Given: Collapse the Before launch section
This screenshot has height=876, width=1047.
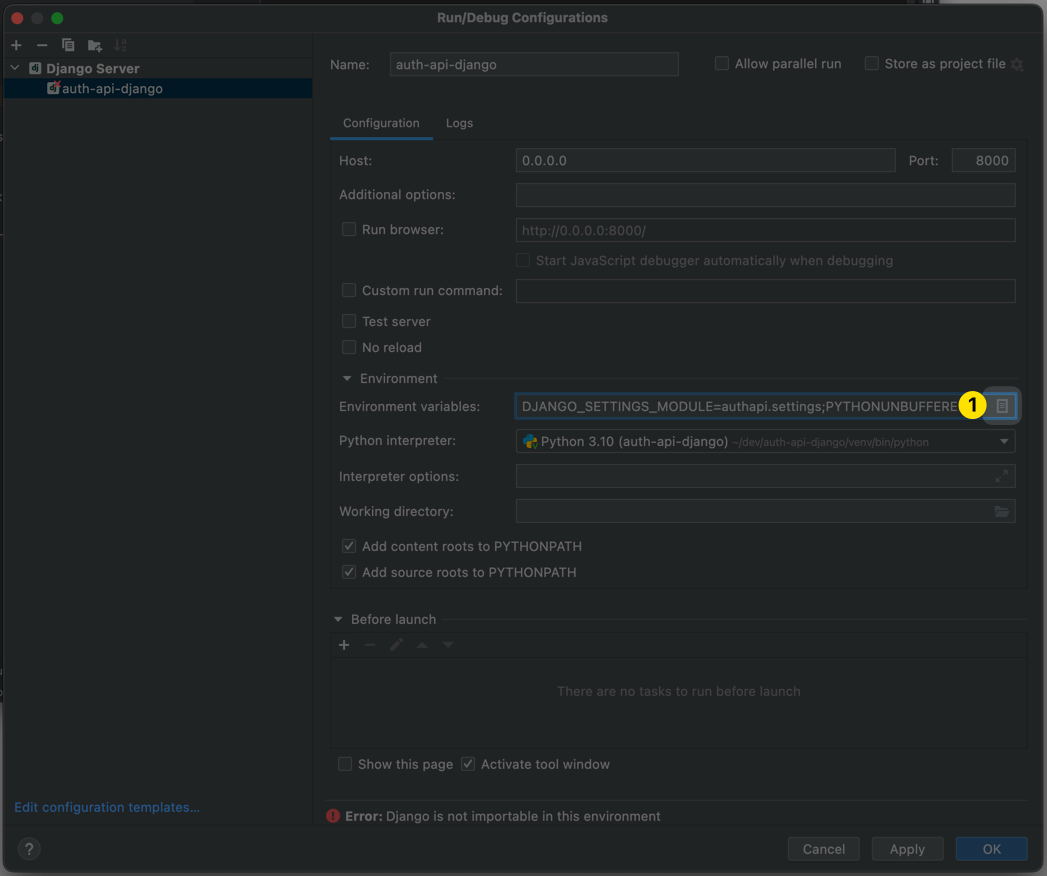Looking at the screenshot, I should pyautogui.click(x=338, y=620).
